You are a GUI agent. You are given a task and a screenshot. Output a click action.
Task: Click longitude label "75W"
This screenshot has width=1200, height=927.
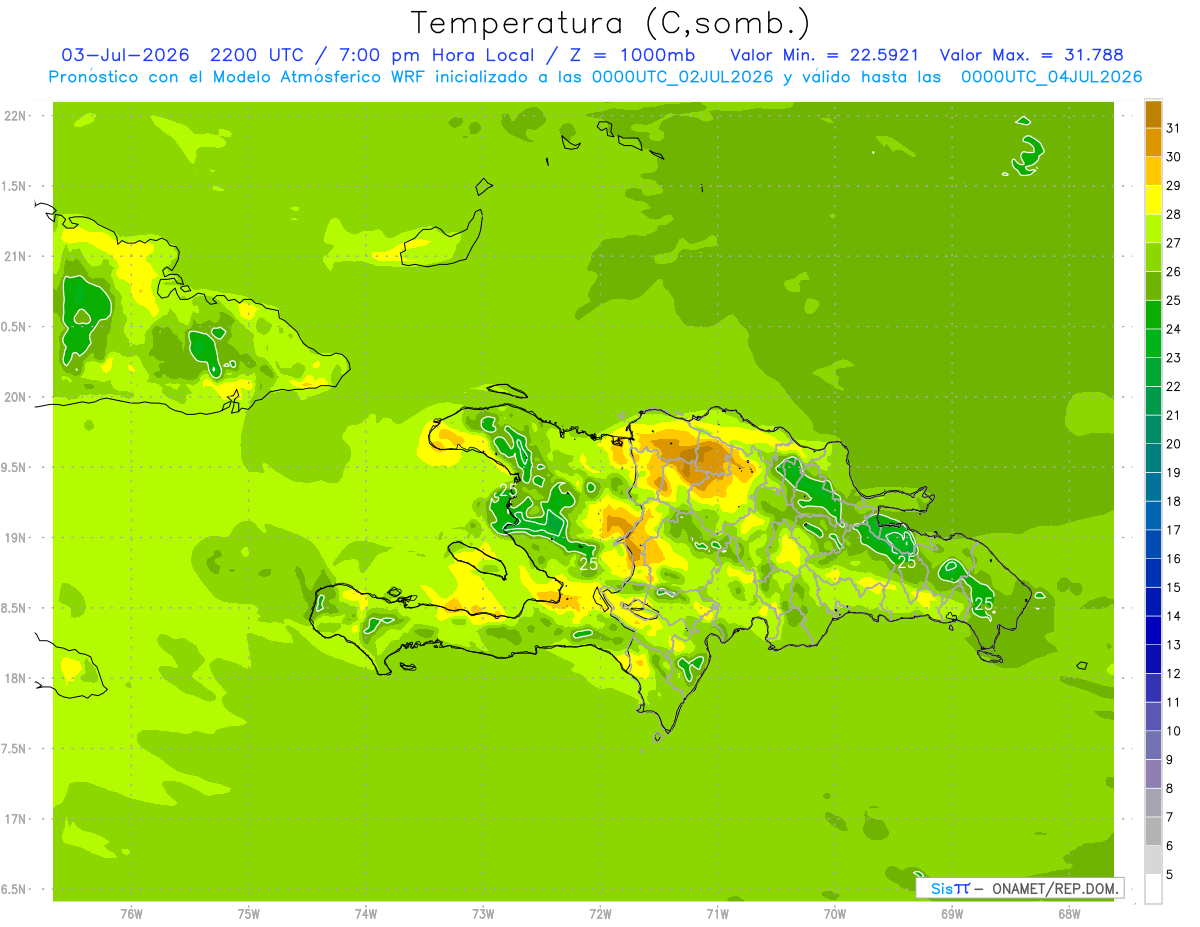coord(249,914)
